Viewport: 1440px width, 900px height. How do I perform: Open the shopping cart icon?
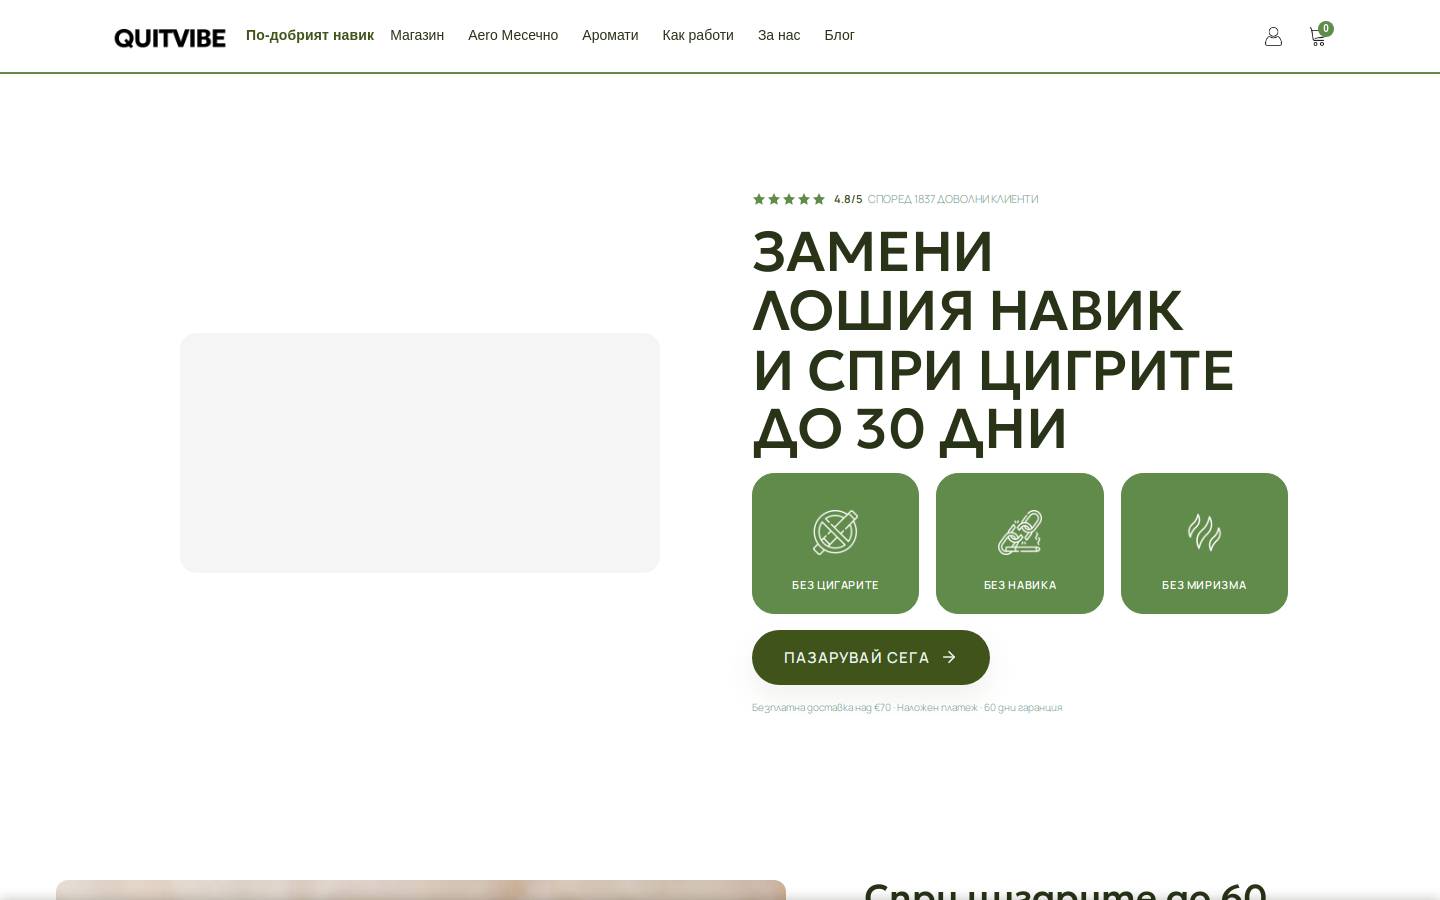pyautogui.click(x=1317, y=37)
